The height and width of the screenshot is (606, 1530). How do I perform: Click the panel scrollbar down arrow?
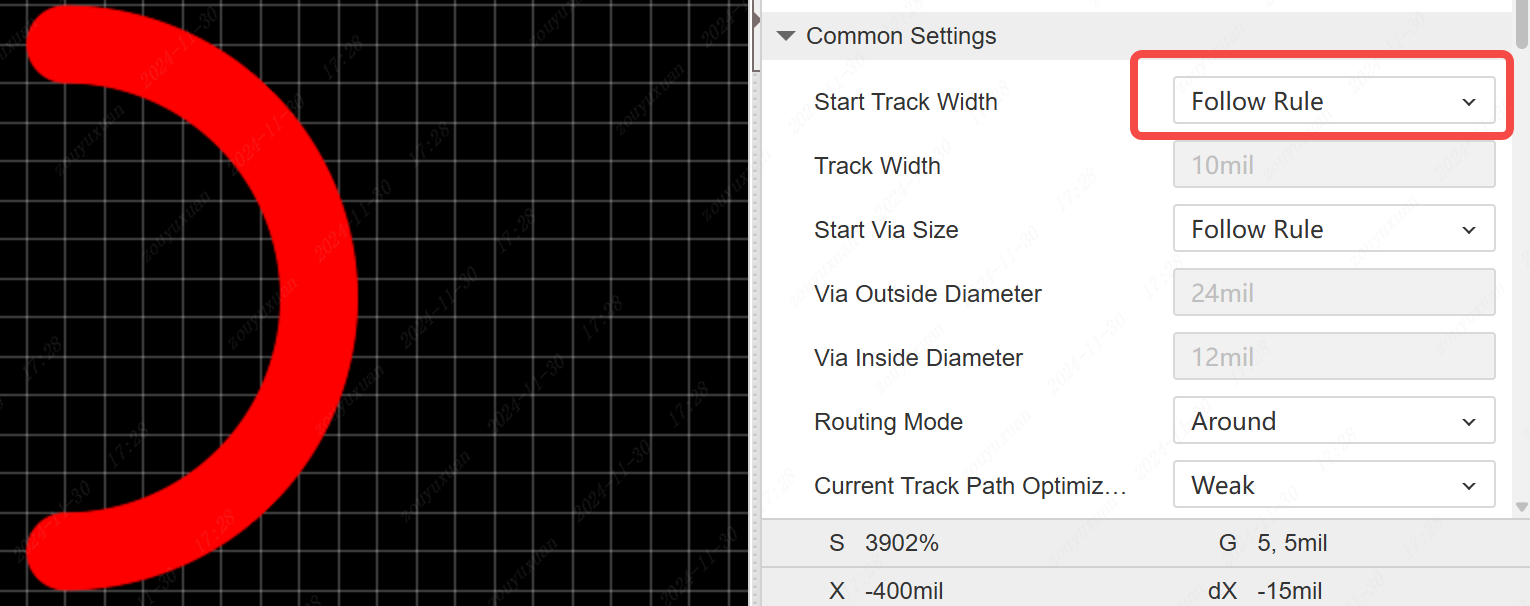click(1521, 507)
